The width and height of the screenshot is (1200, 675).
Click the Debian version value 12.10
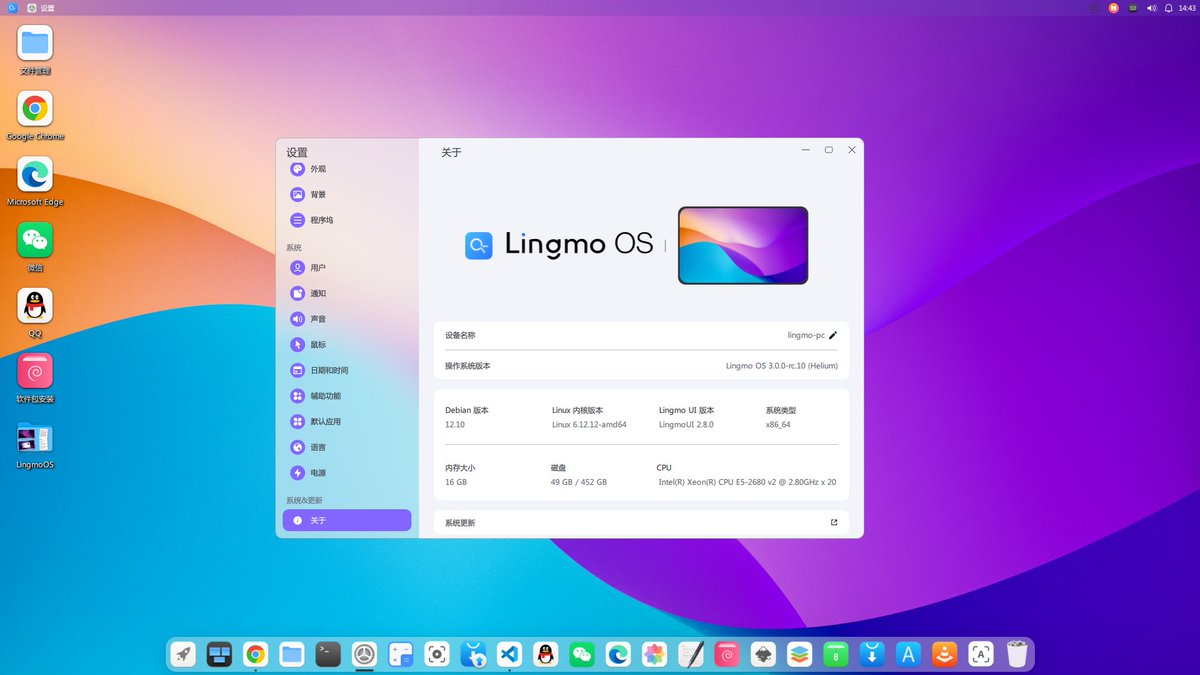click(x=455, y=425)
